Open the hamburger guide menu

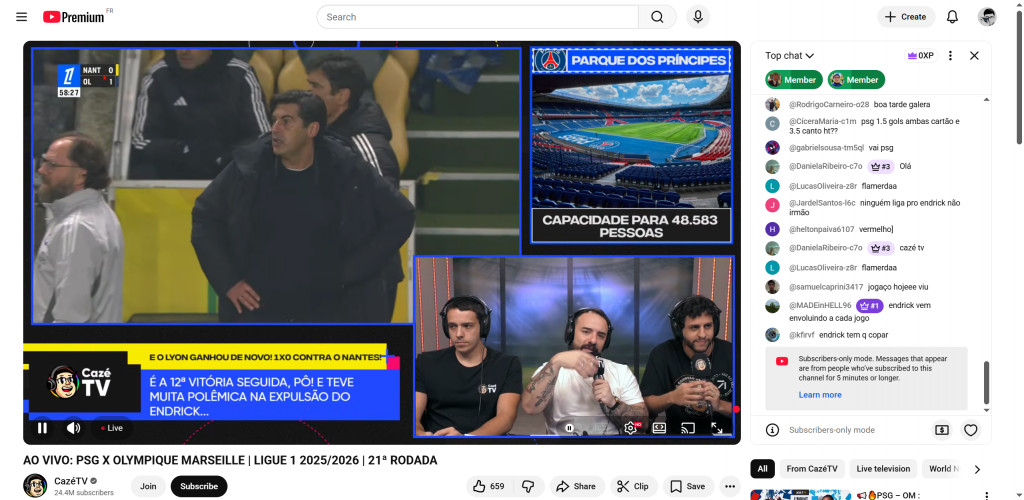coord(22,17)
